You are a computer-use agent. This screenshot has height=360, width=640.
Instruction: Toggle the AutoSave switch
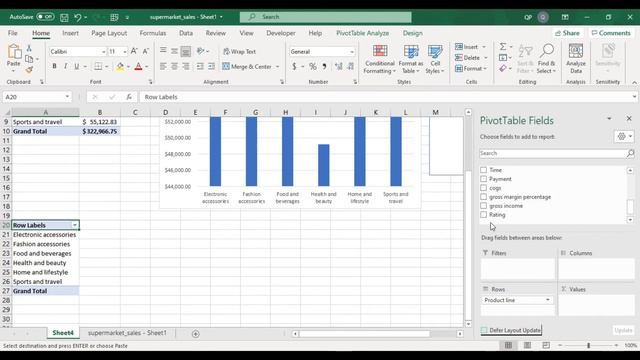click(x=45, y=17)
